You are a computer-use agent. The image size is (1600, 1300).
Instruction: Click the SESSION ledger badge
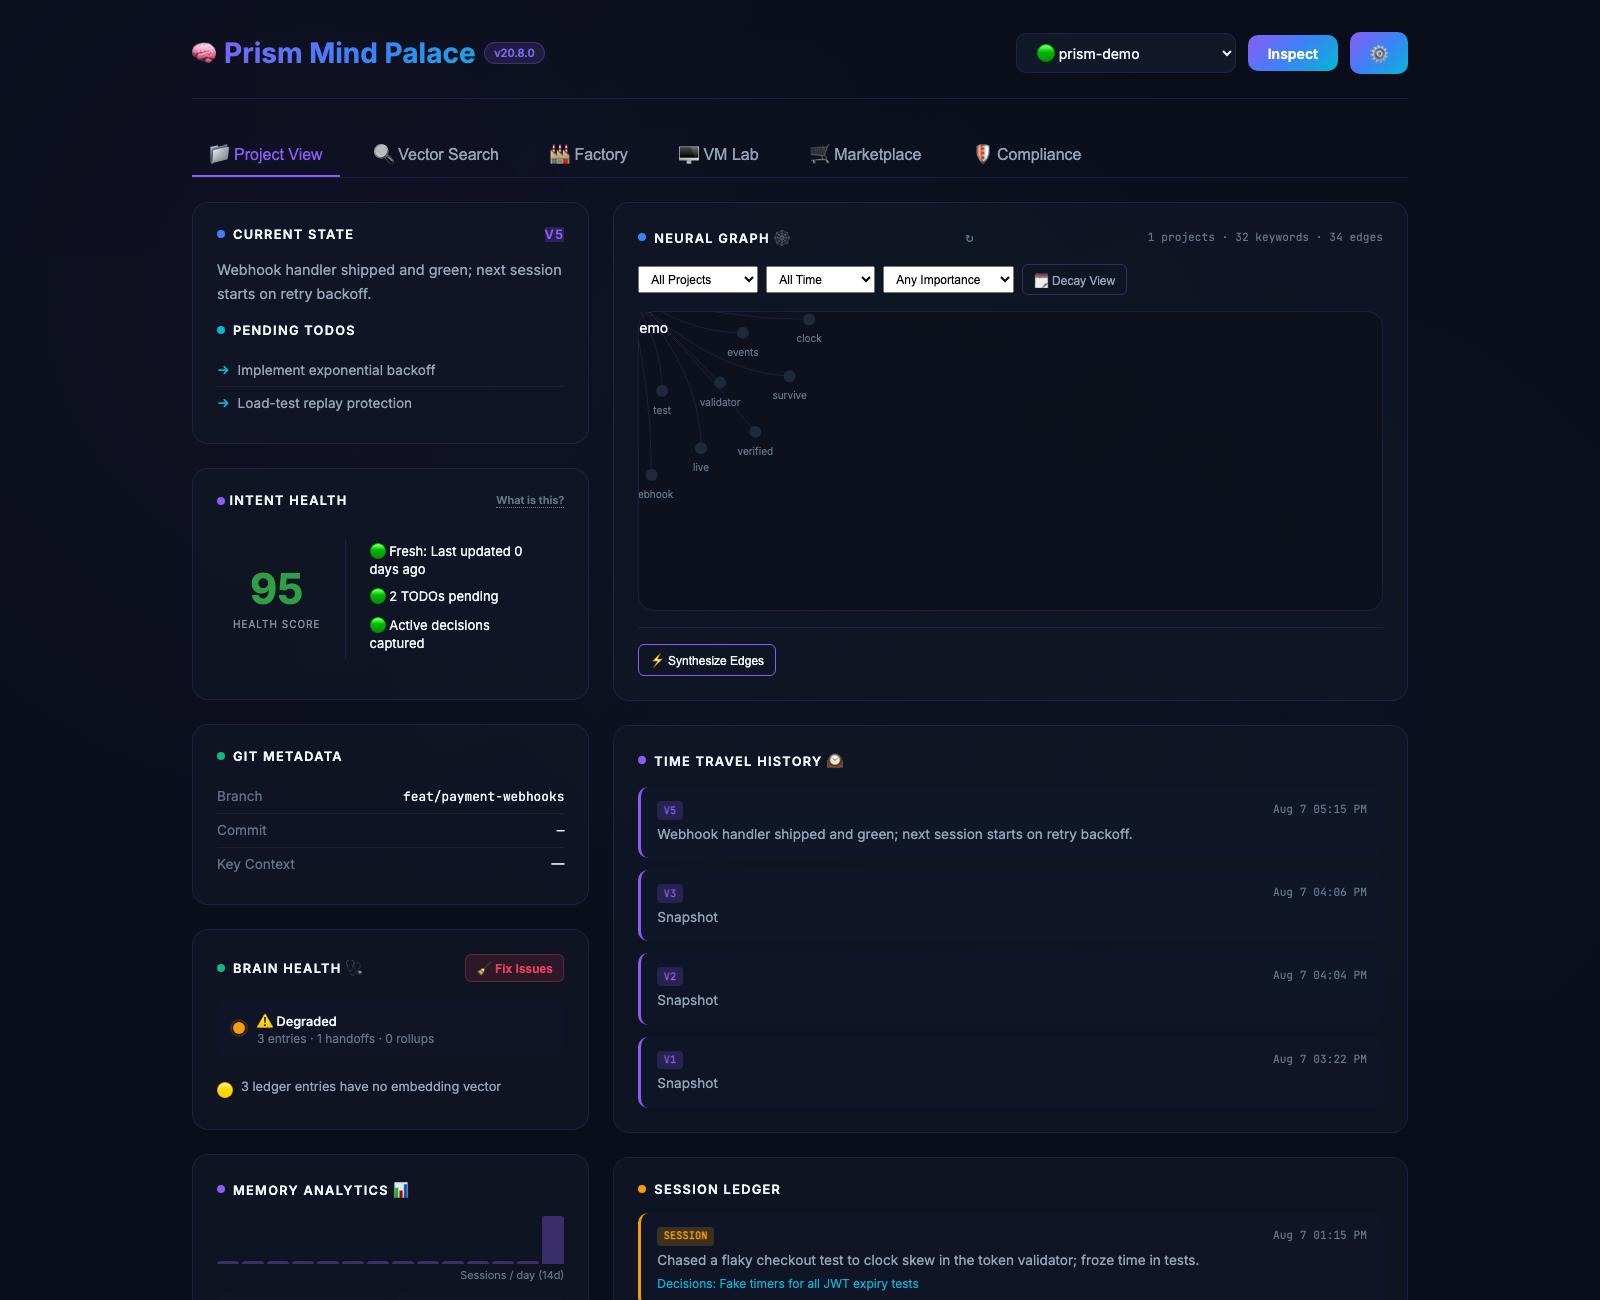[x=685, y=1236]
